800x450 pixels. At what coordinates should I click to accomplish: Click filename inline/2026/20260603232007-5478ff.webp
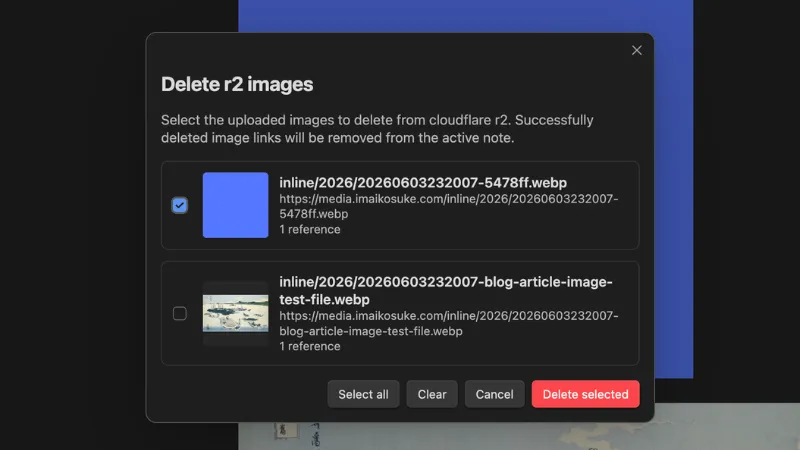click(x=423, y=183)
